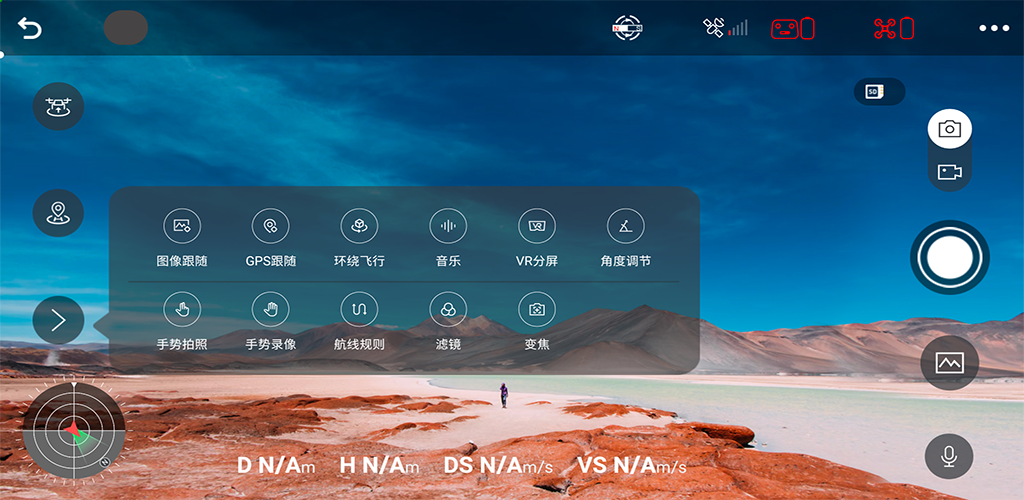The width and height of the screenshot is (1024, 500).
Task: Tap the remote controller battery icon
Action: click(x=792, y=28)
